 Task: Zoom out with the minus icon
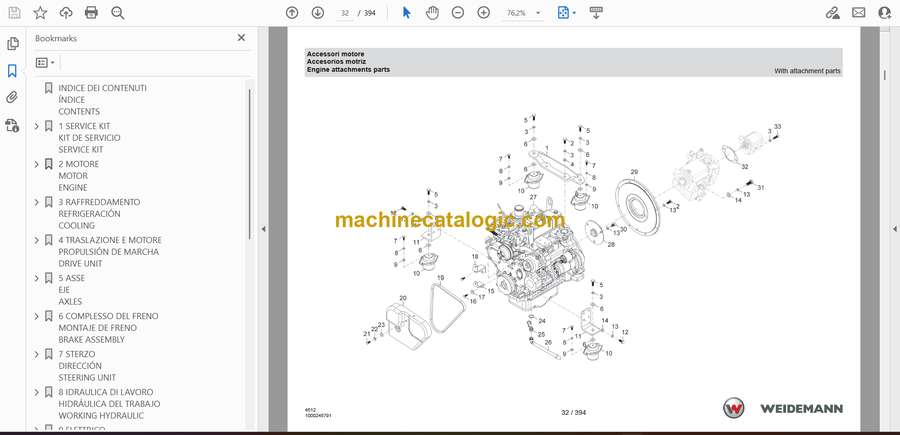tap(457, 13)
